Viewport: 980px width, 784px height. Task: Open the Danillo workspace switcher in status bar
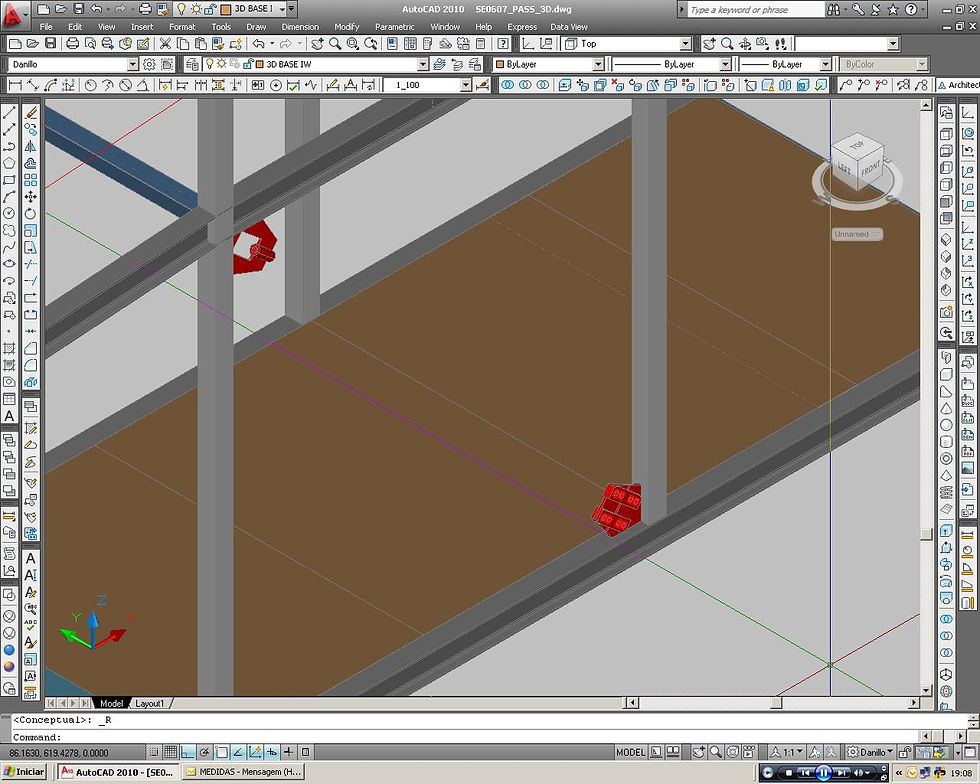869,752
